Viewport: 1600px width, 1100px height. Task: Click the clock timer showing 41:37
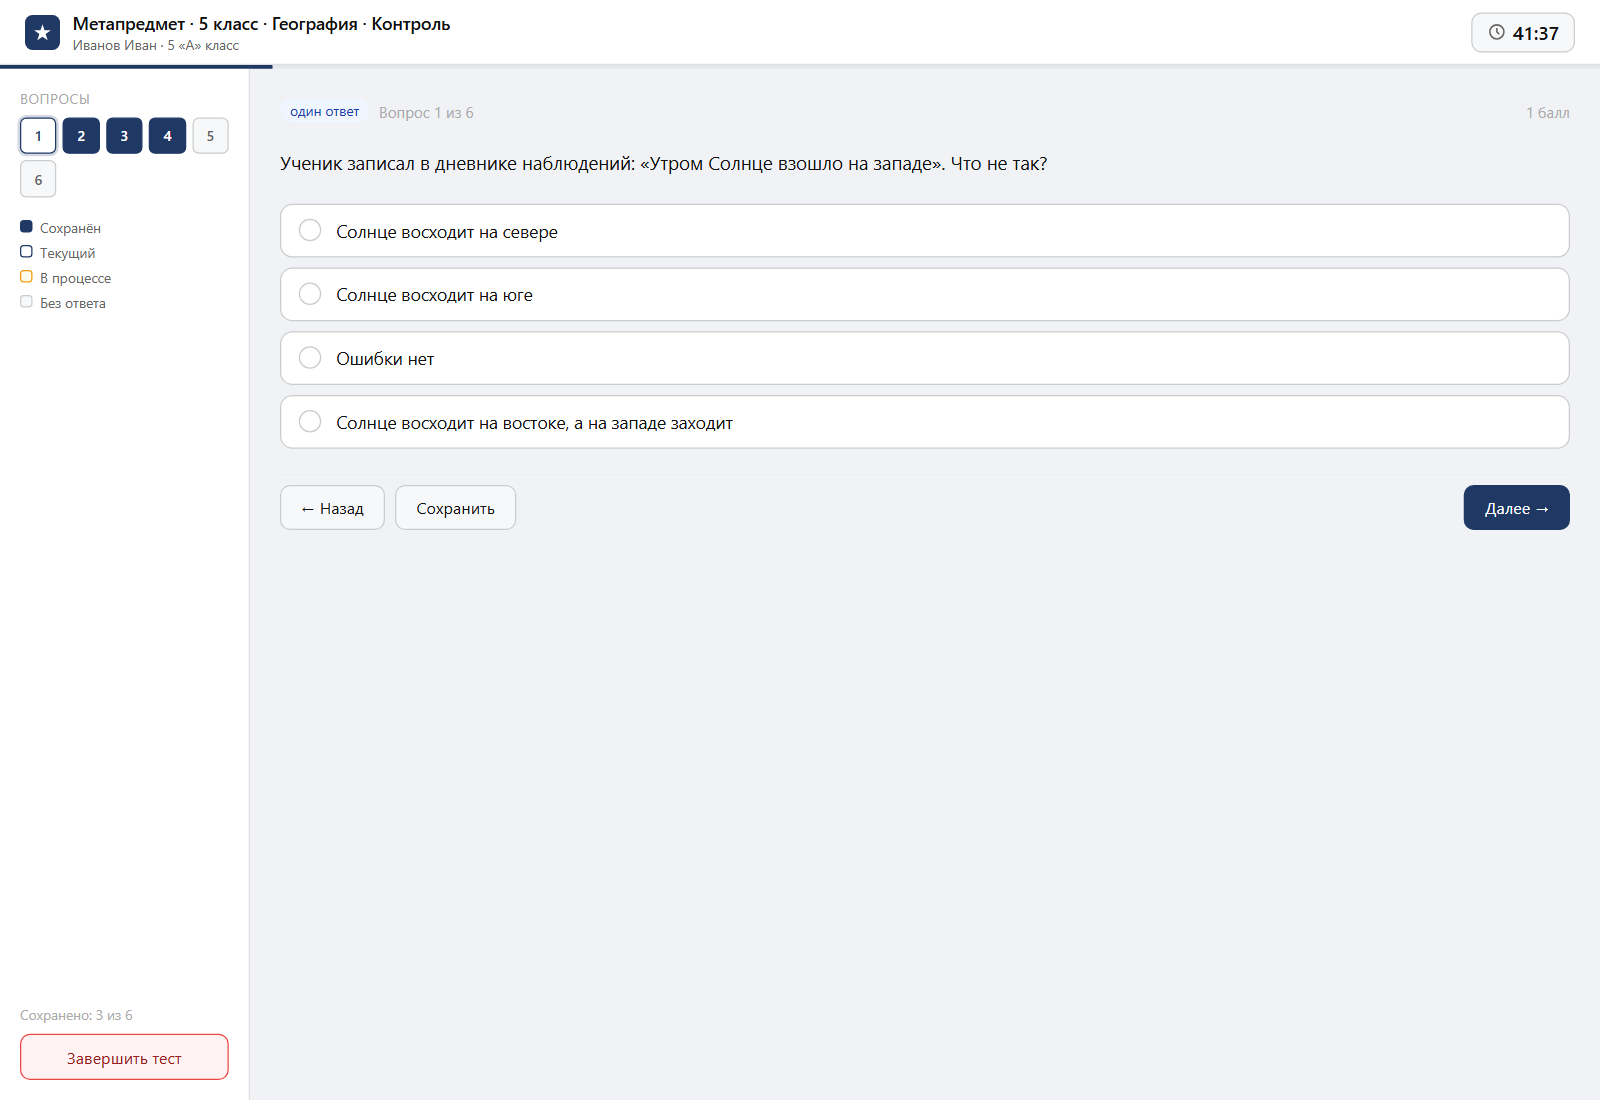pos(1523,33)
